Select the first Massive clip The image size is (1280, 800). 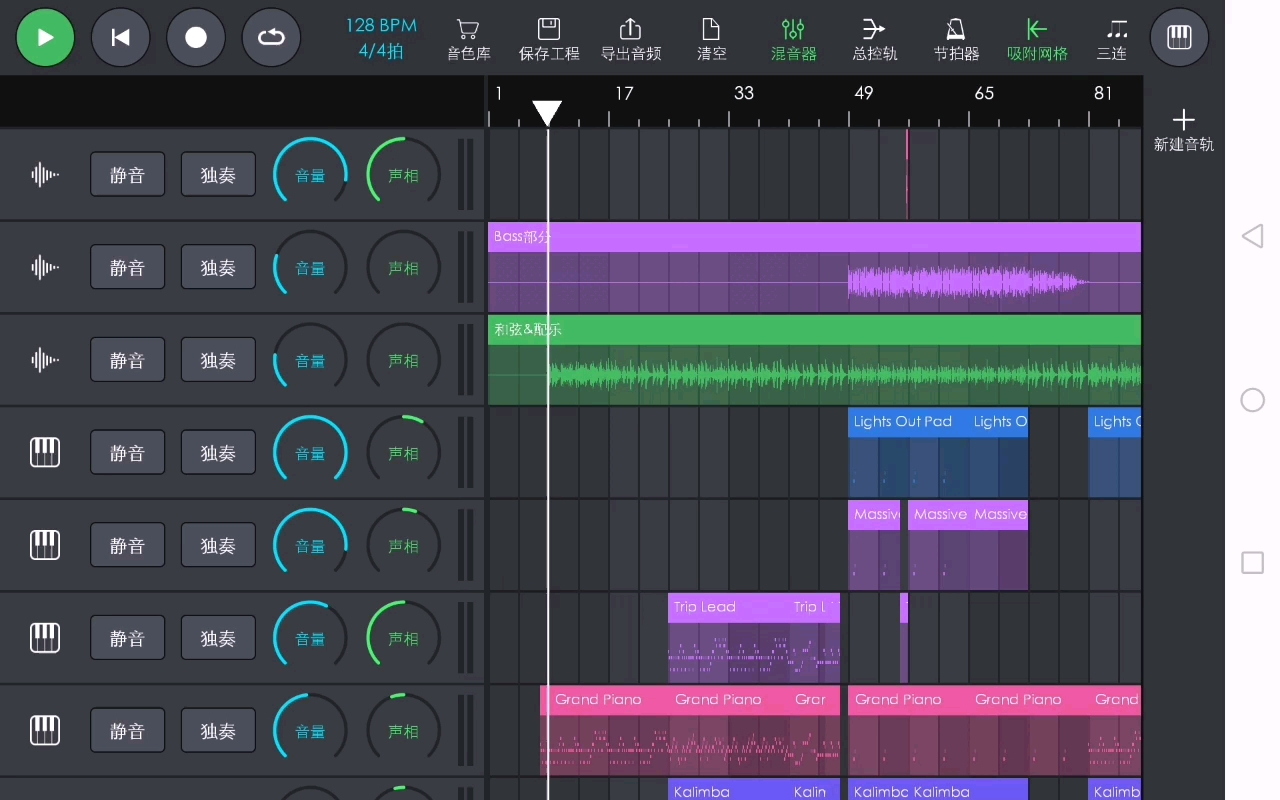point(874,545)
